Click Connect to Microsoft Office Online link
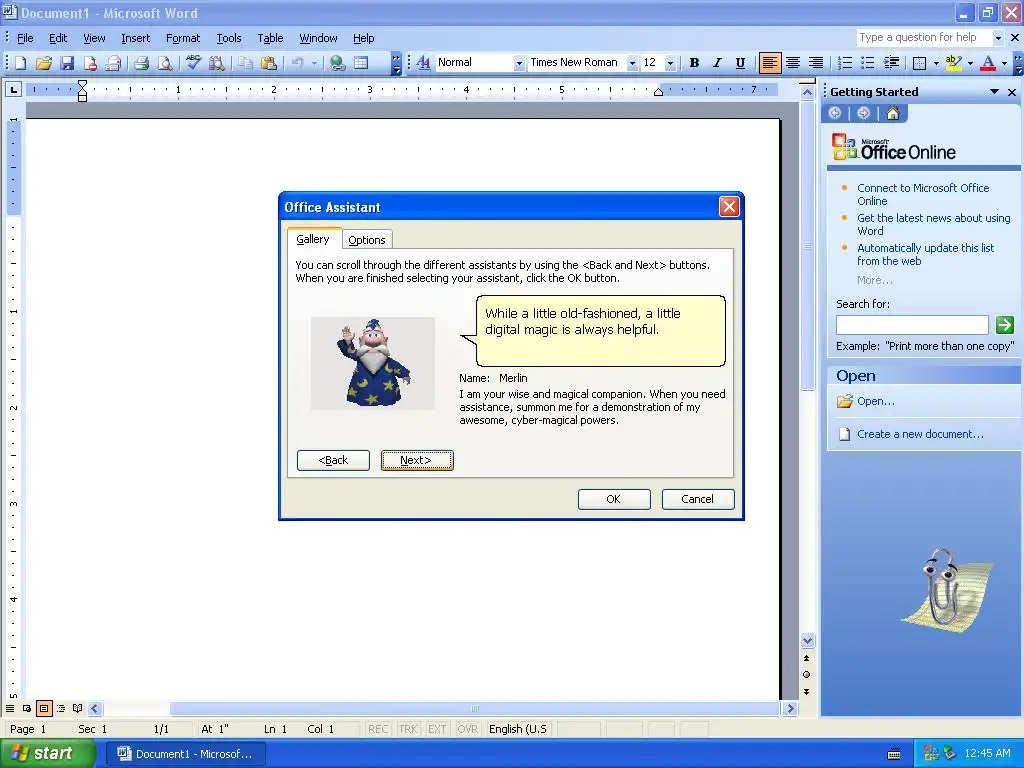Image resolution: width=1024 pixels, height=768 pixels. (923, 195)
